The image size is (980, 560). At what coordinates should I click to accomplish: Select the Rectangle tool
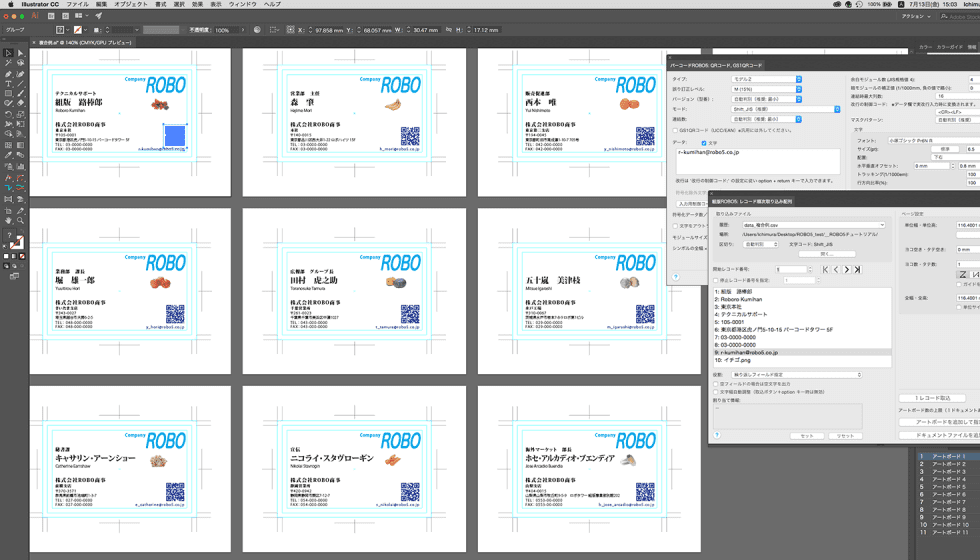point(8,94)
